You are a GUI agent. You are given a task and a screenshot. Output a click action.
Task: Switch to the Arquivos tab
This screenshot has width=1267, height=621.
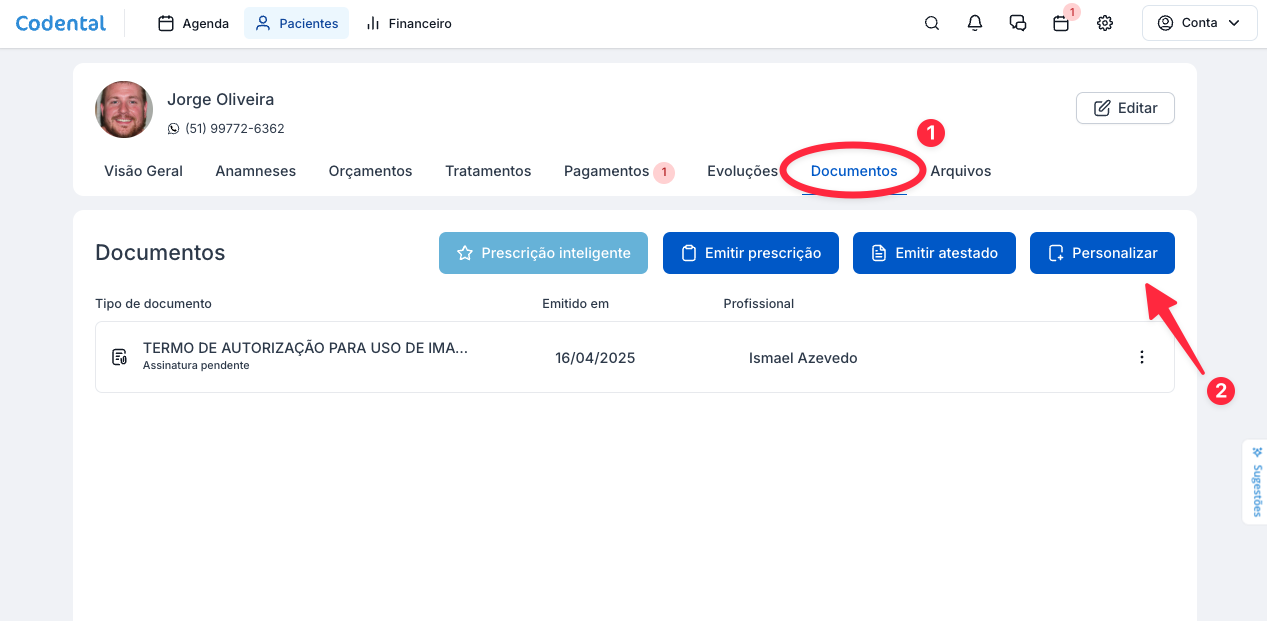(x=960, y=171)
